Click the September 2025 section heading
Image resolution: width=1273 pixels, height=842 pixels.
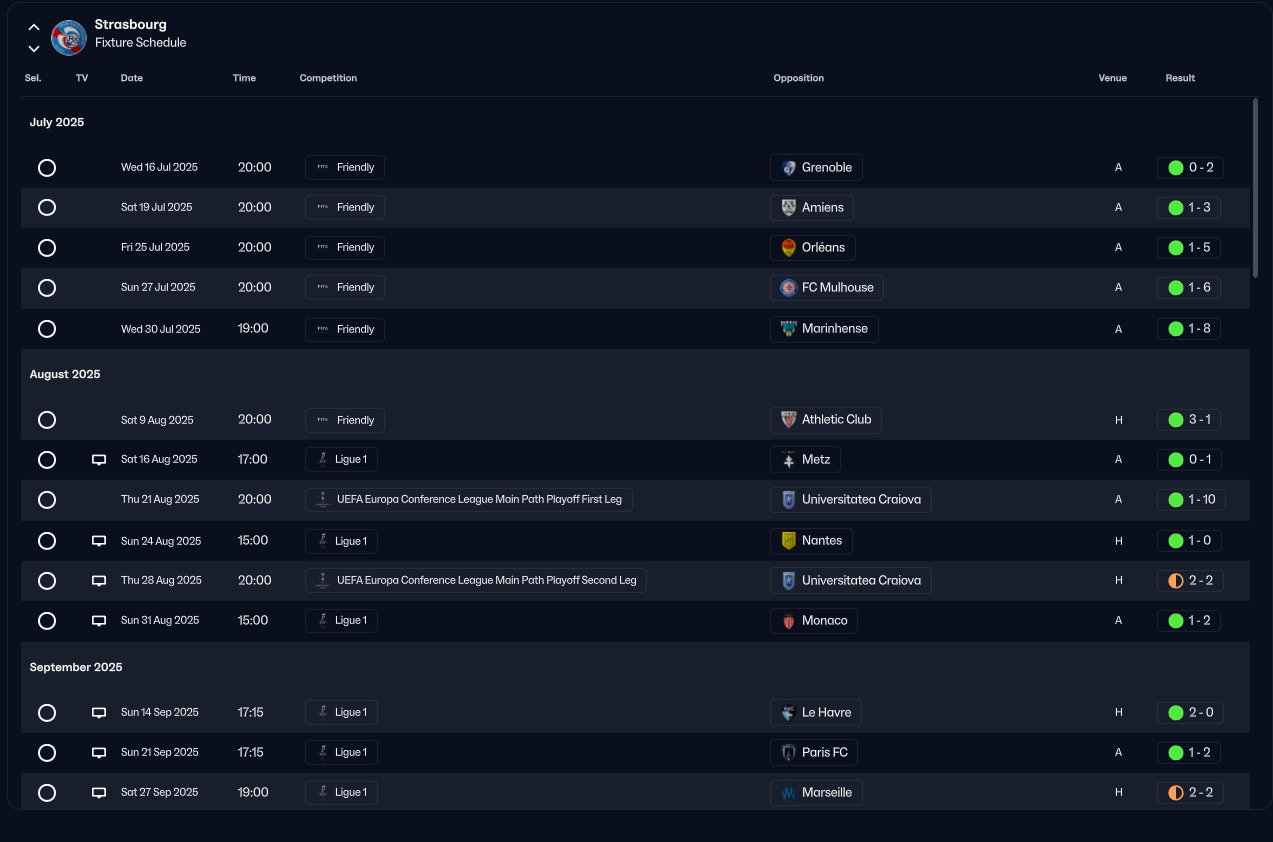[76, 667]
